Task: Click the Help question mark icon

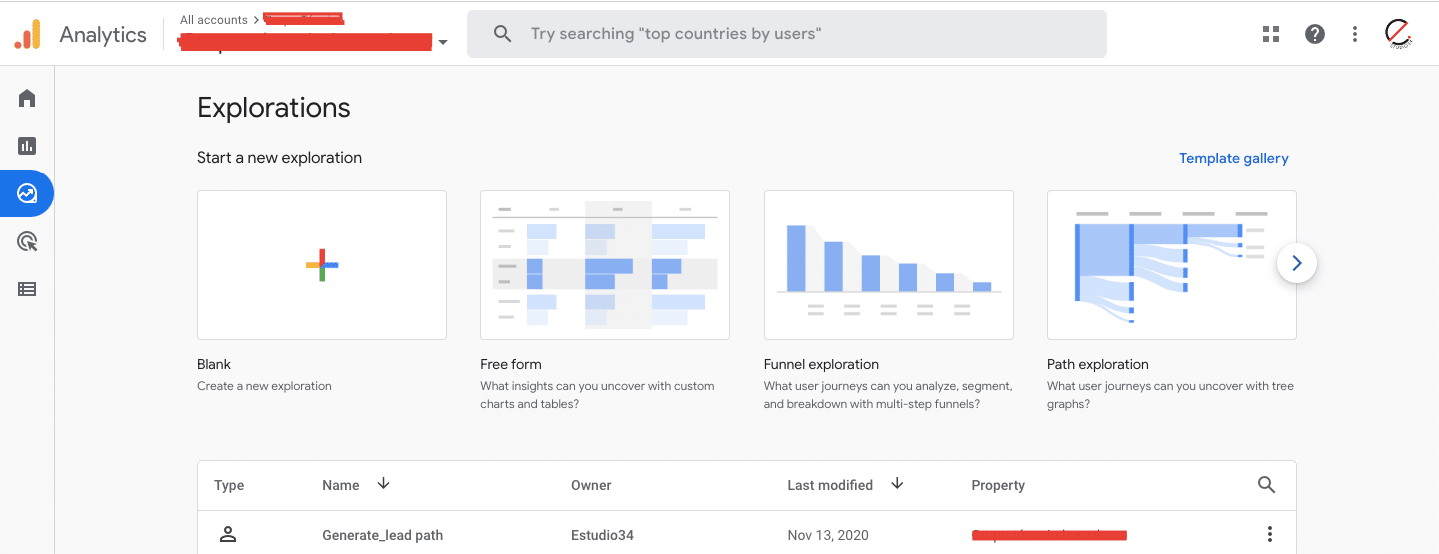Action: point(1315,34)
